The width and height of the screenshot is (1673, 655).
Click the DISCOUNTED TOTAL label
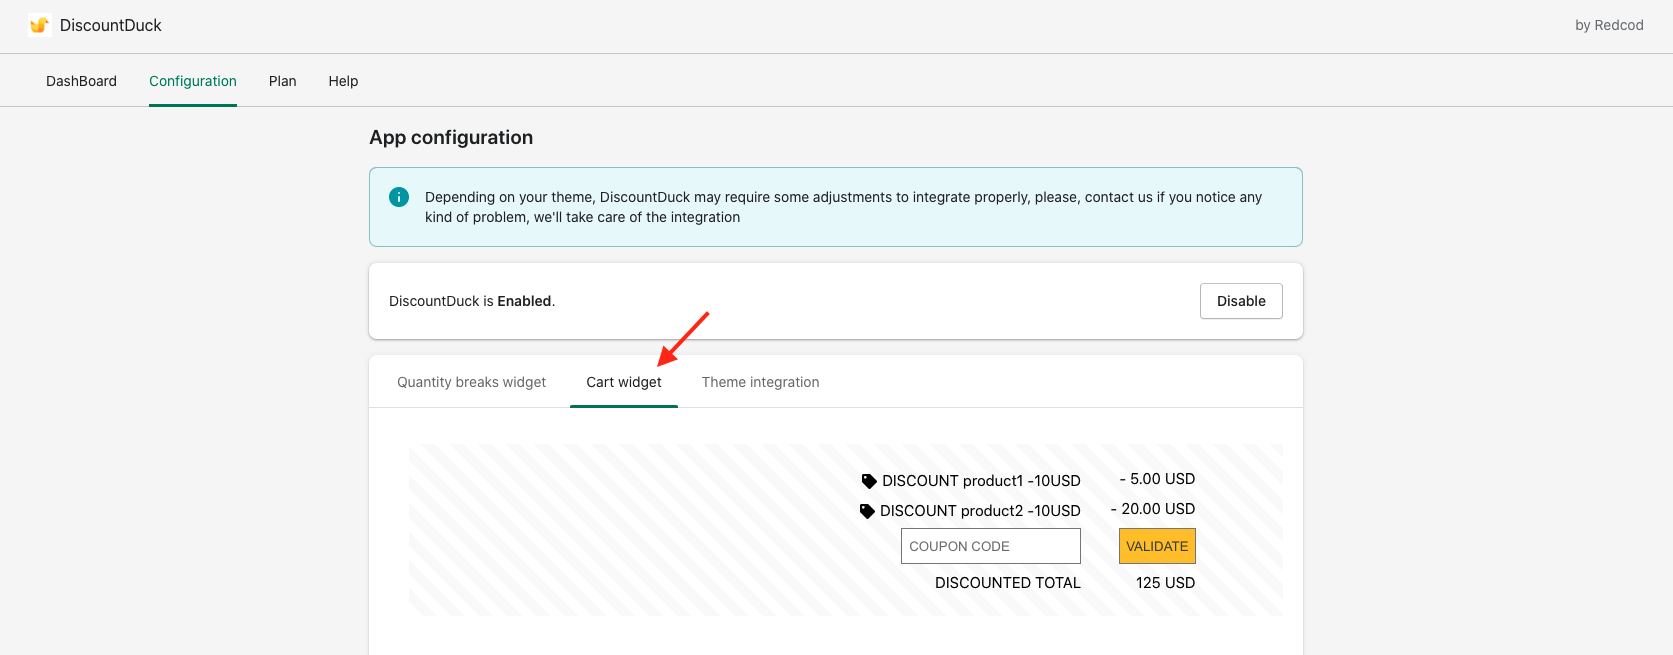[x=1007, y=583]
